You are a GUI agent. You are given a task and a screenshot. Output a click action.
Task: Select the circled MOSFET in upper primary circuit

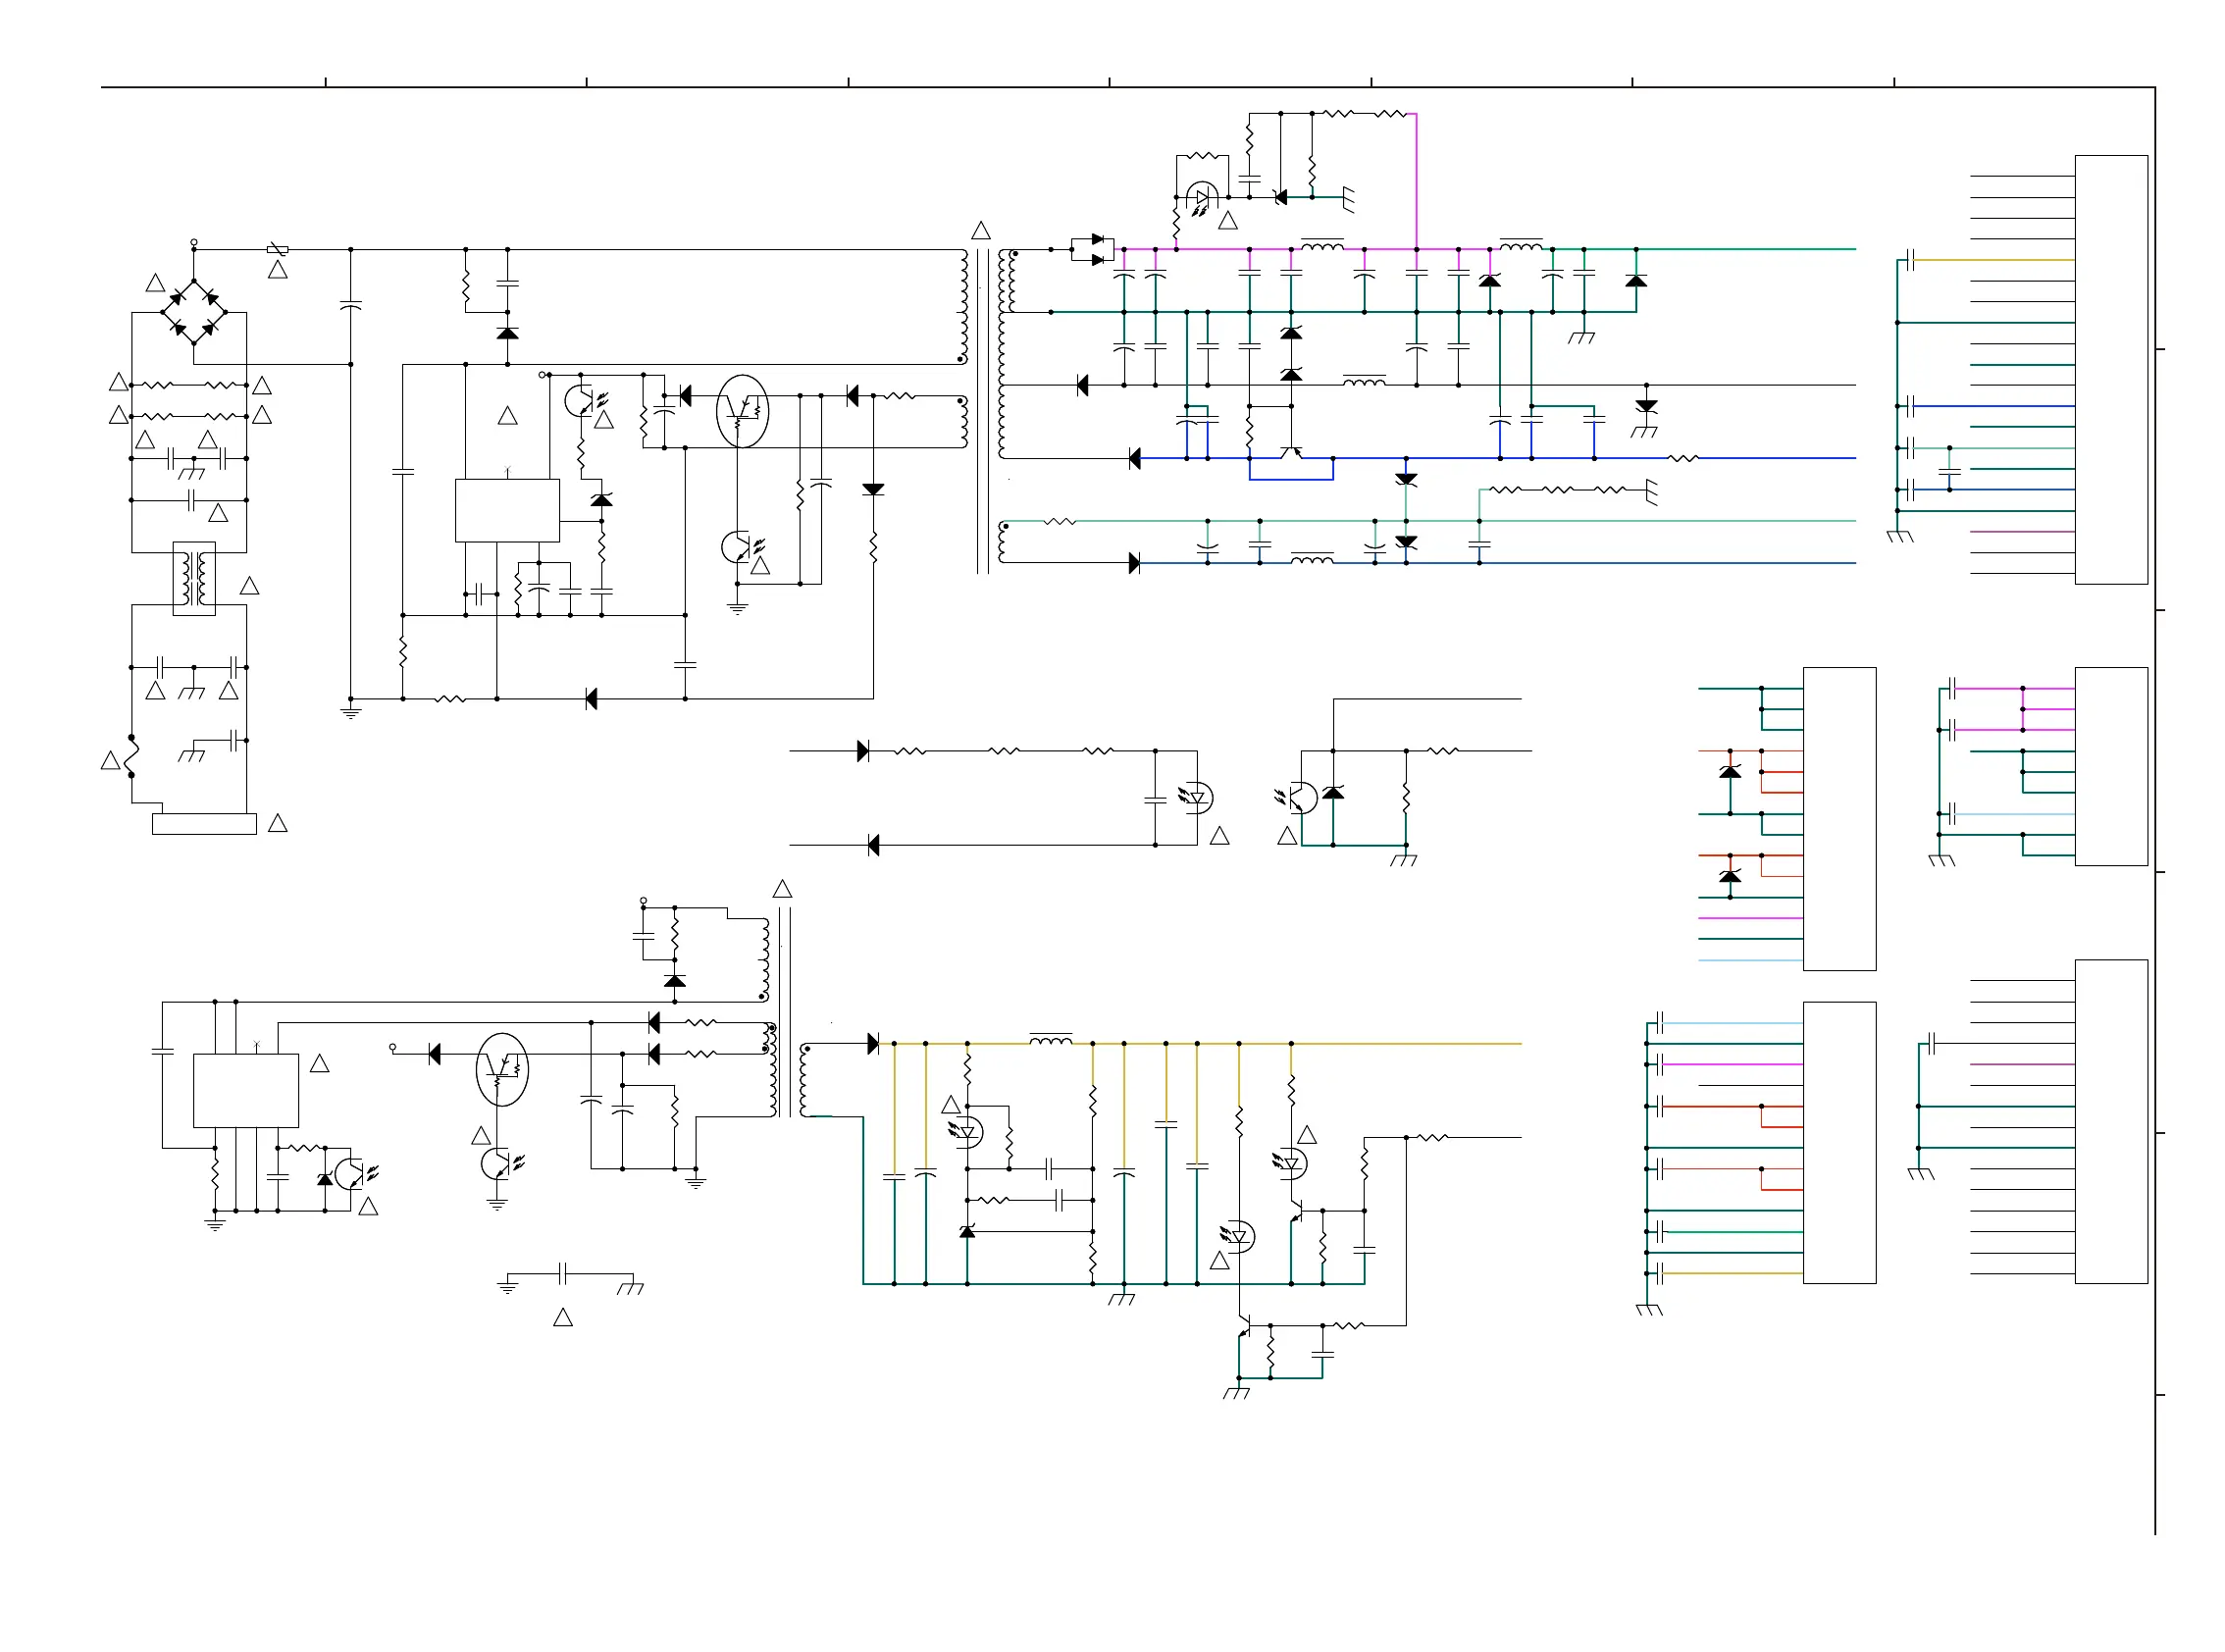(x=742, y=410)
